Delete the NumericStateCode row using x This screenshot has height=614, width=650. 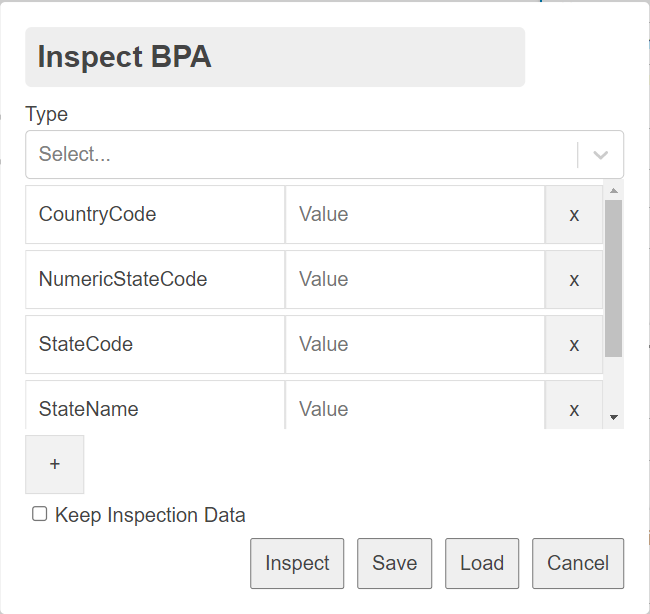pyautogui.click(x=574, y=279)
